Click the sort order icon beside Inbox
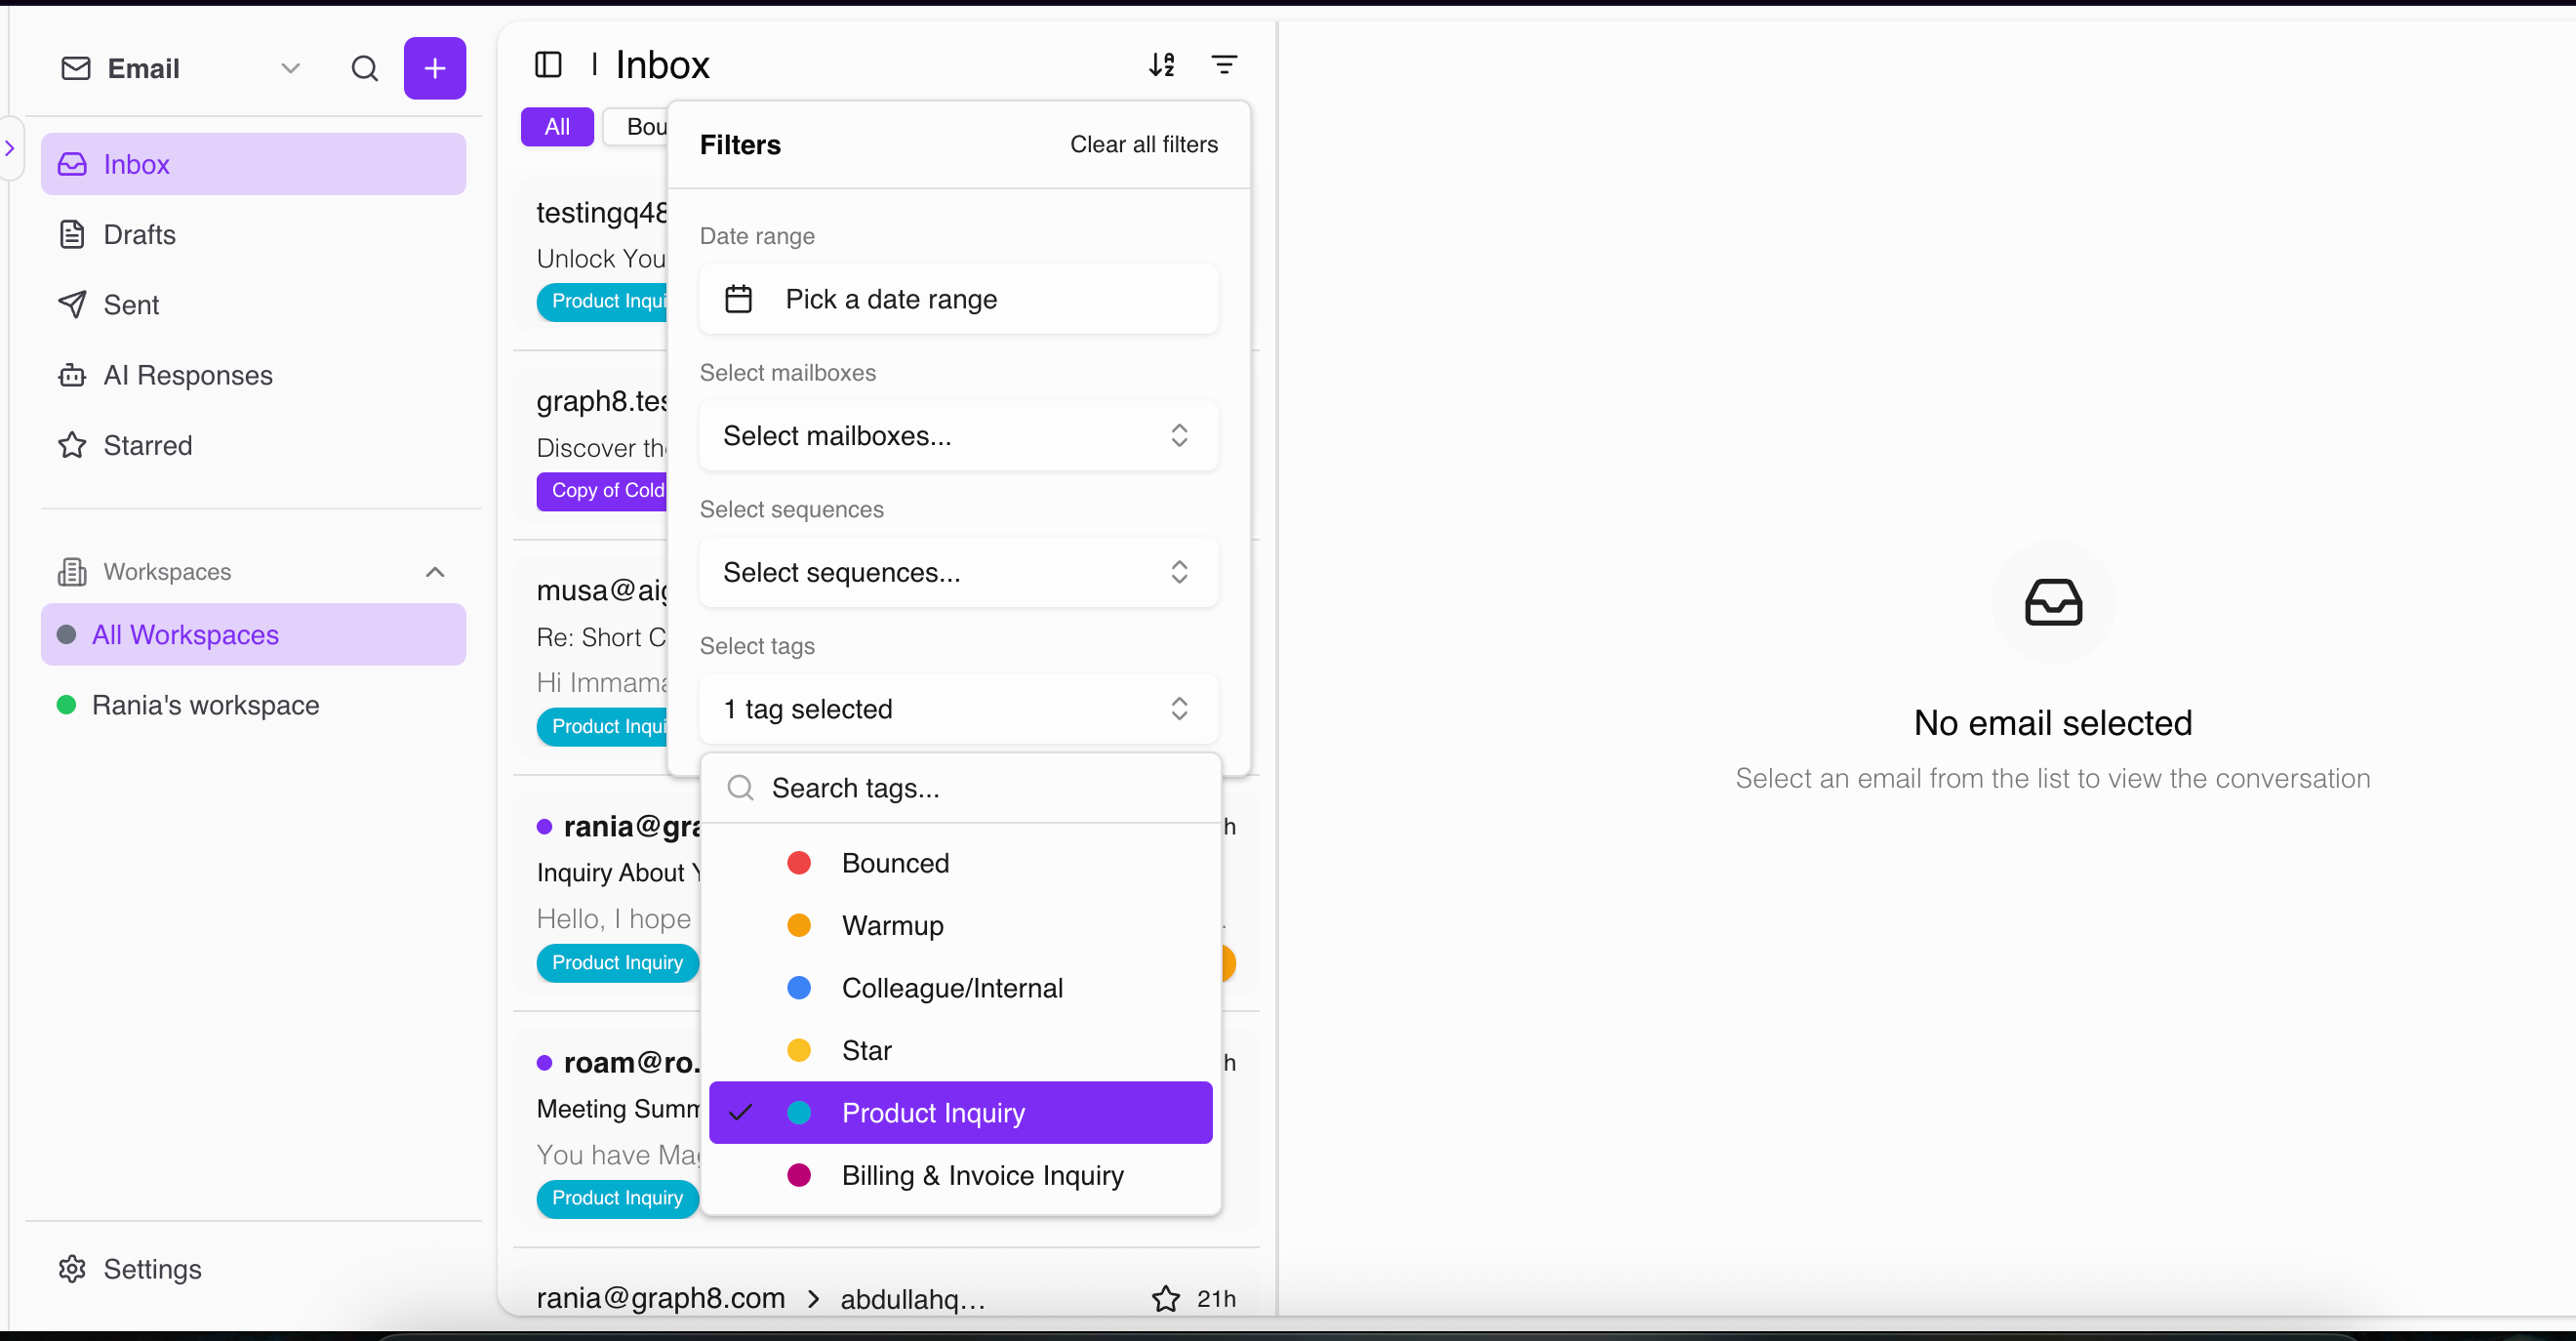The width and height of the screenshot is (2576, 1341). pyautogui.click(x=1162, y=65)
